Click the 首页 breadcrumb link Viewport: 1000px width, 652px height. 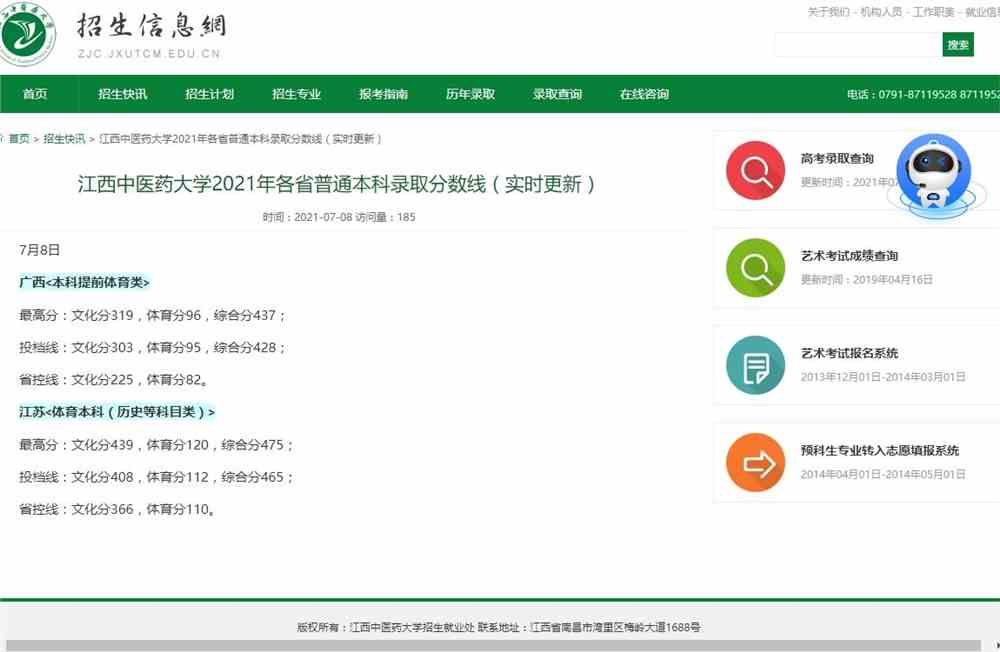click(x=19, y=139)
